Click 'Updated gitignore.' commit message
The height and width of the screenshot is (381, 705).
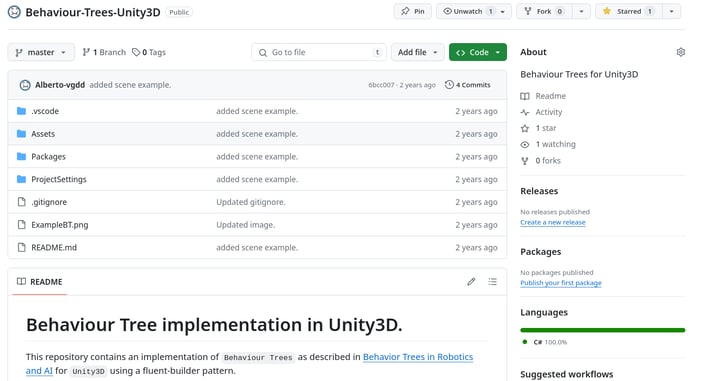pos(250,202)
